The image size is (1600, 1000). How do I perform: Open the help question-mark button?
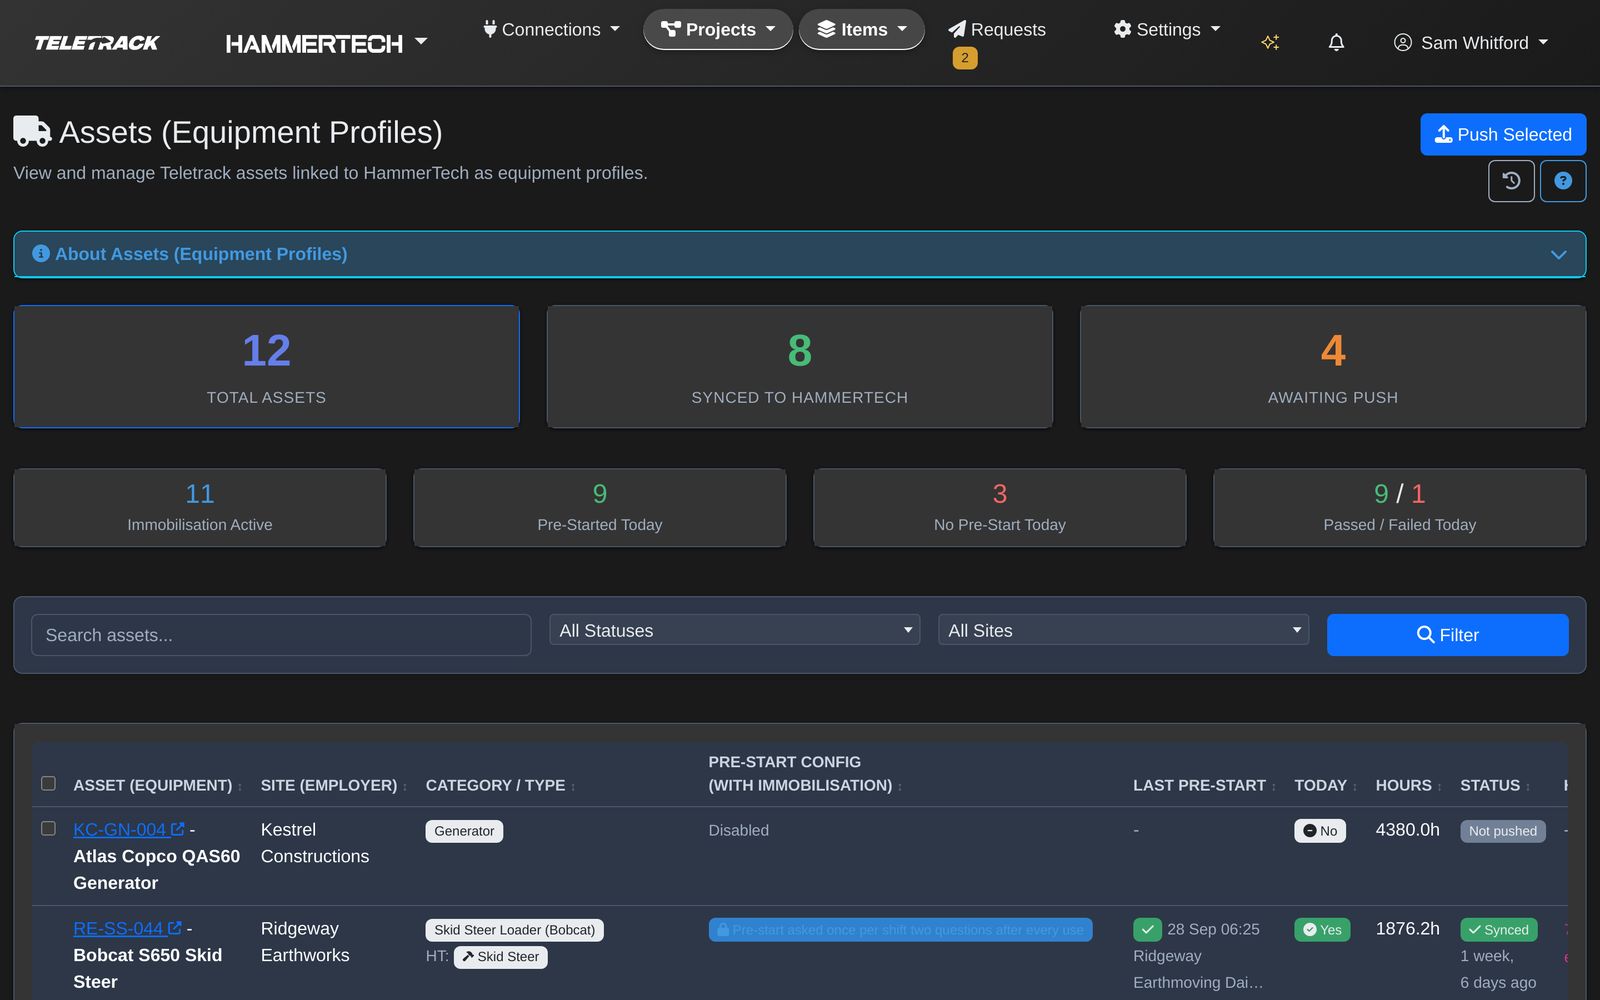click(1563, 181)
